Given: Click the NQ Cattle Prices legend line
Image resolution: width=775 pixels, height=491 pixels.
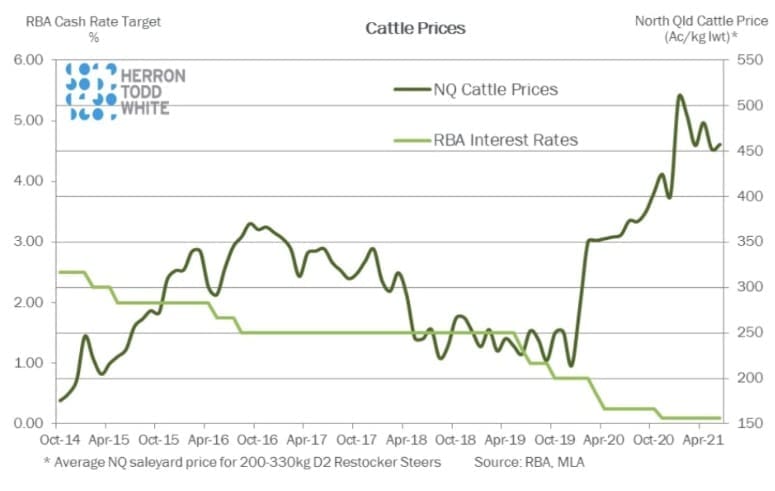Looking at the screenshot, I should (x=412, y=89).
